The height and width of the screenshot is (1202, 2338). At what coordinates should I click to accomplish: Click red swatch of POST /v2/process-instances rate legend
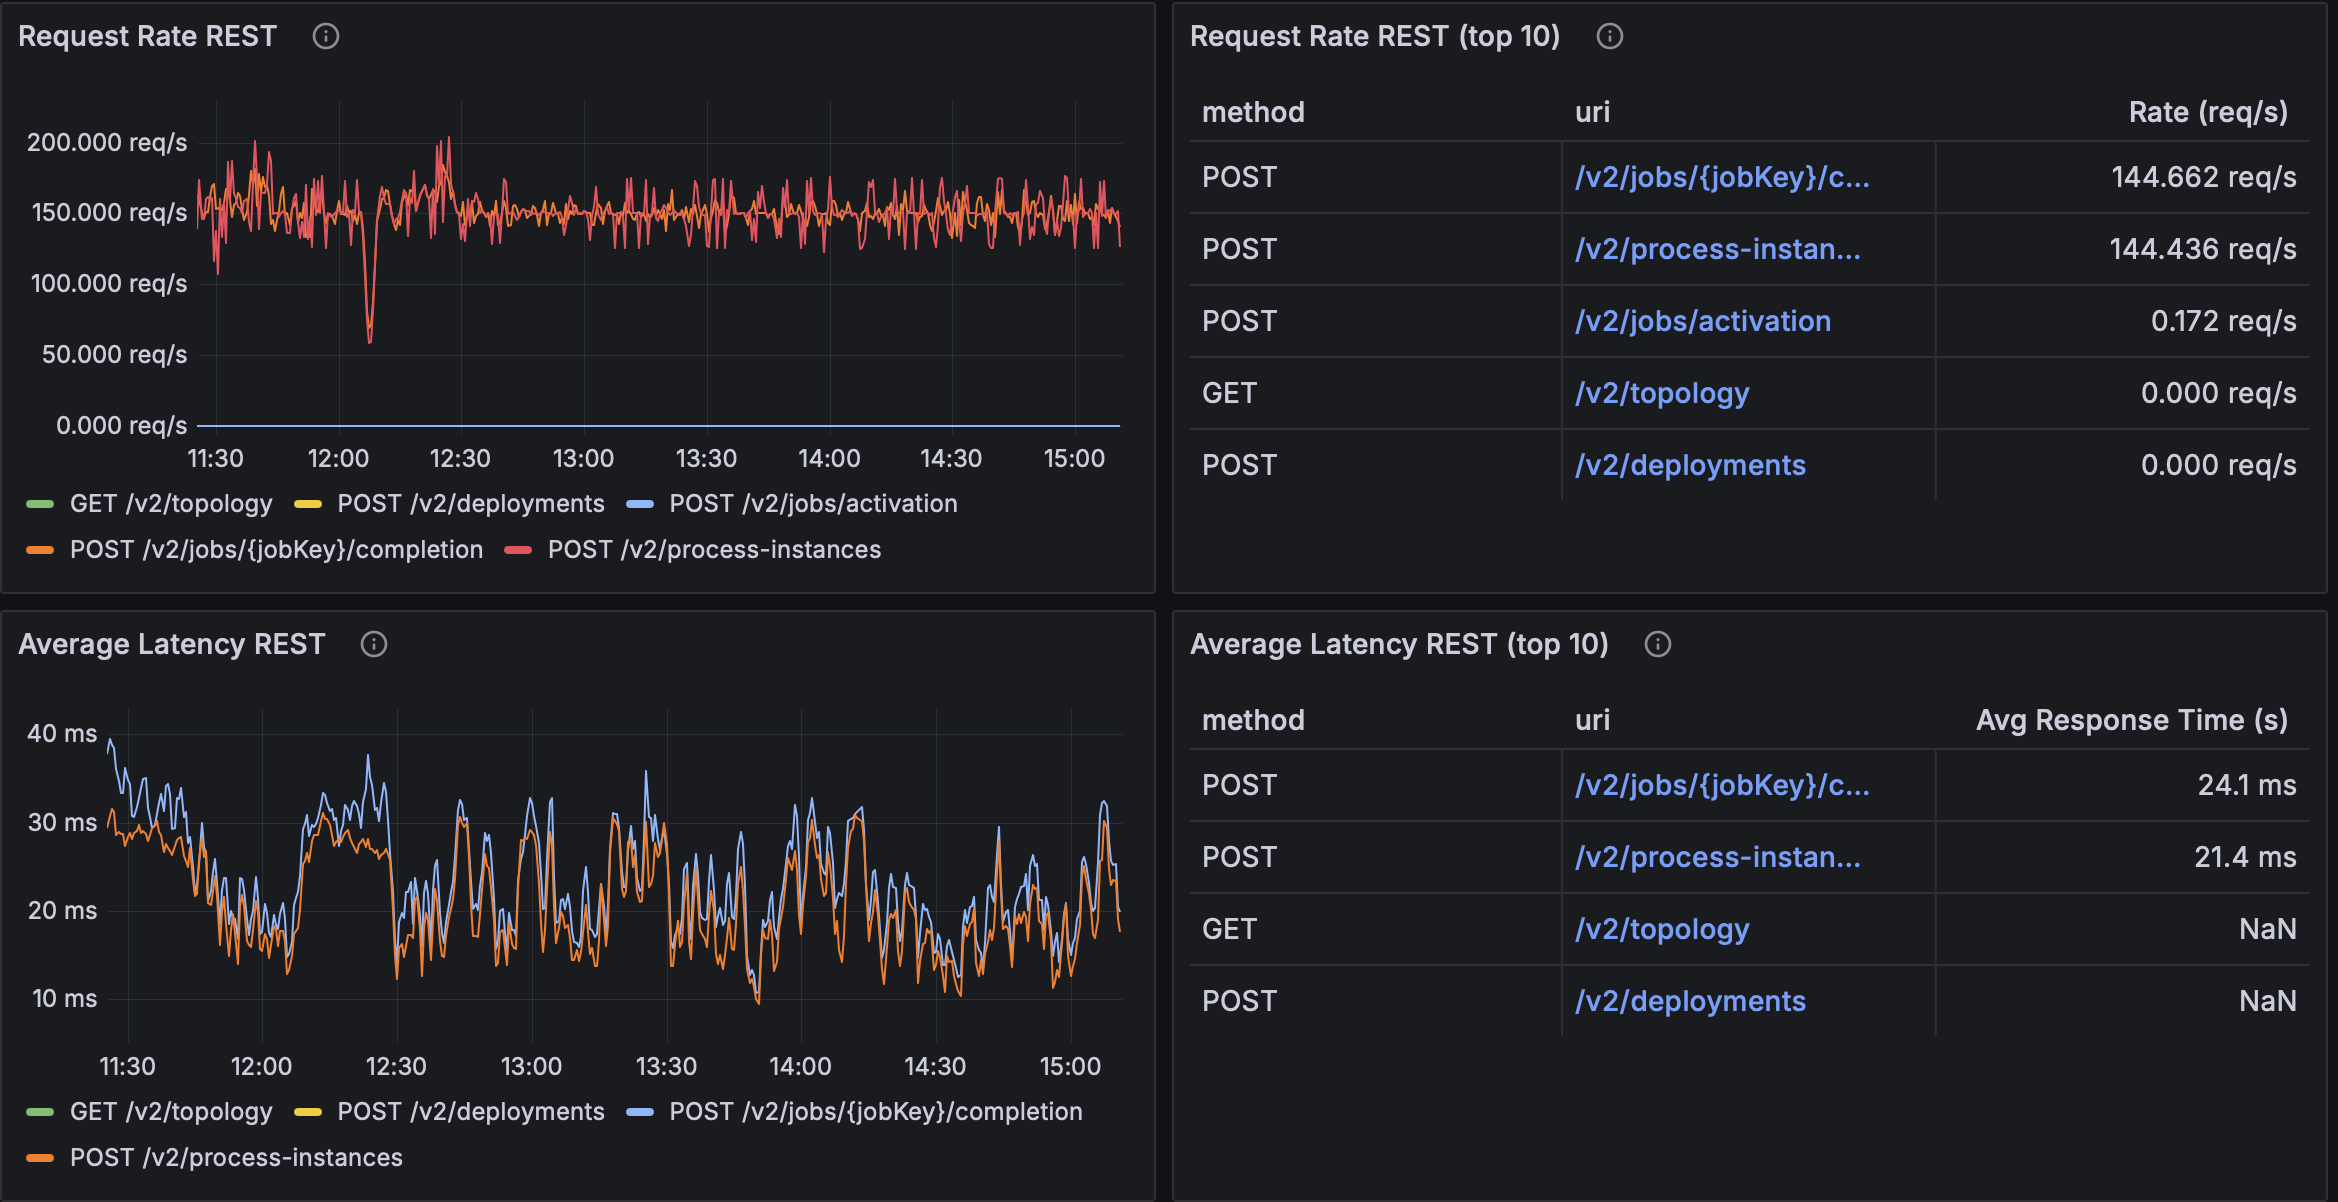518,550
